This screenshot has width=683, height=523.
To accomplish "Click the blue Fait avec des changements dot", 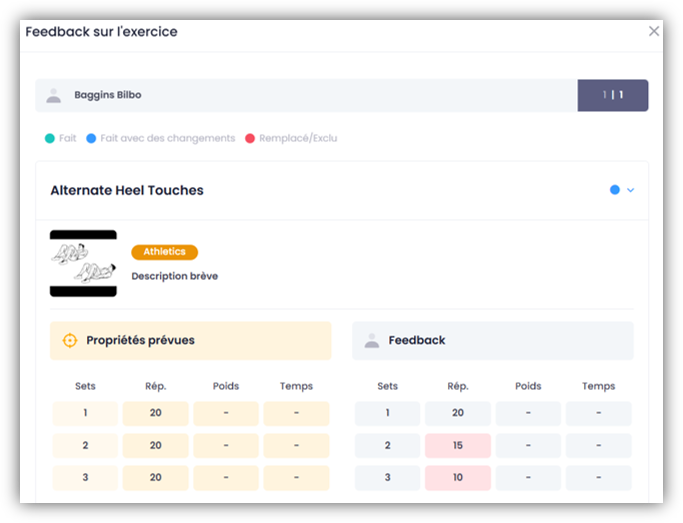I will point(91,138).
